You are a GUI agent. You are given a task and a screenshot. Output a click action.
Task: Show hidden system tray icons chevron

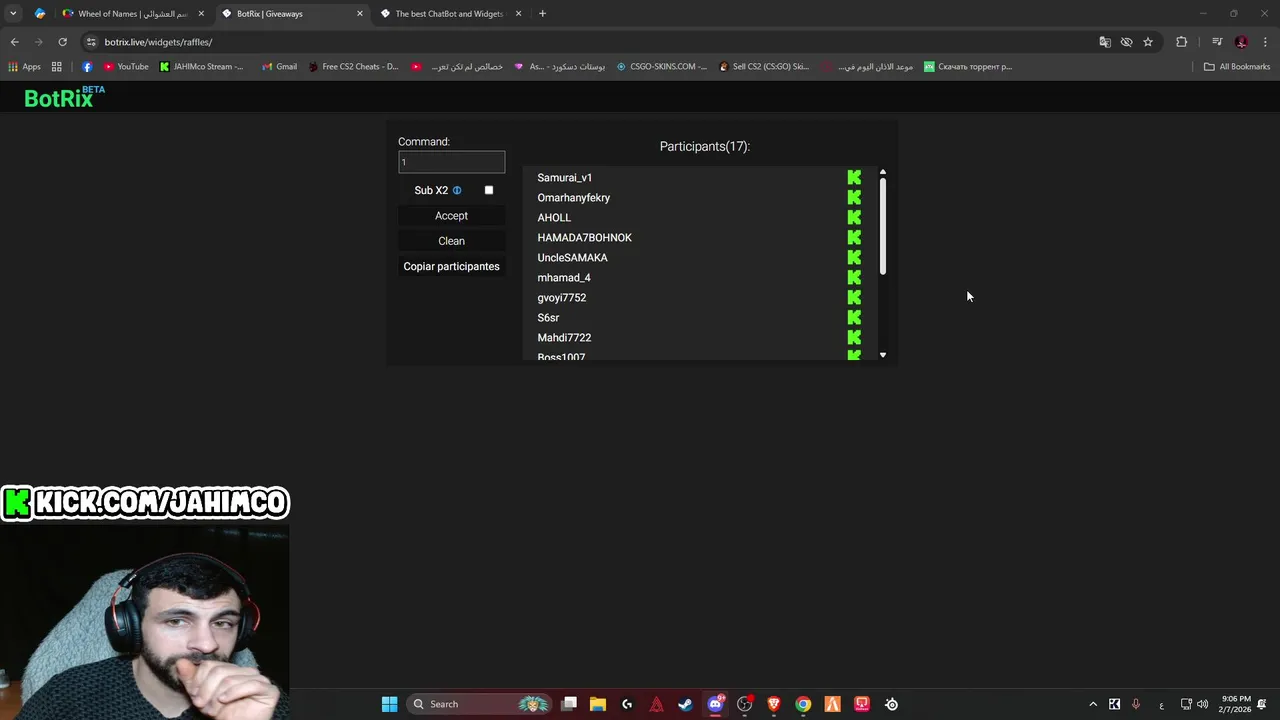pyautogui.click(x=1093, y=704)
